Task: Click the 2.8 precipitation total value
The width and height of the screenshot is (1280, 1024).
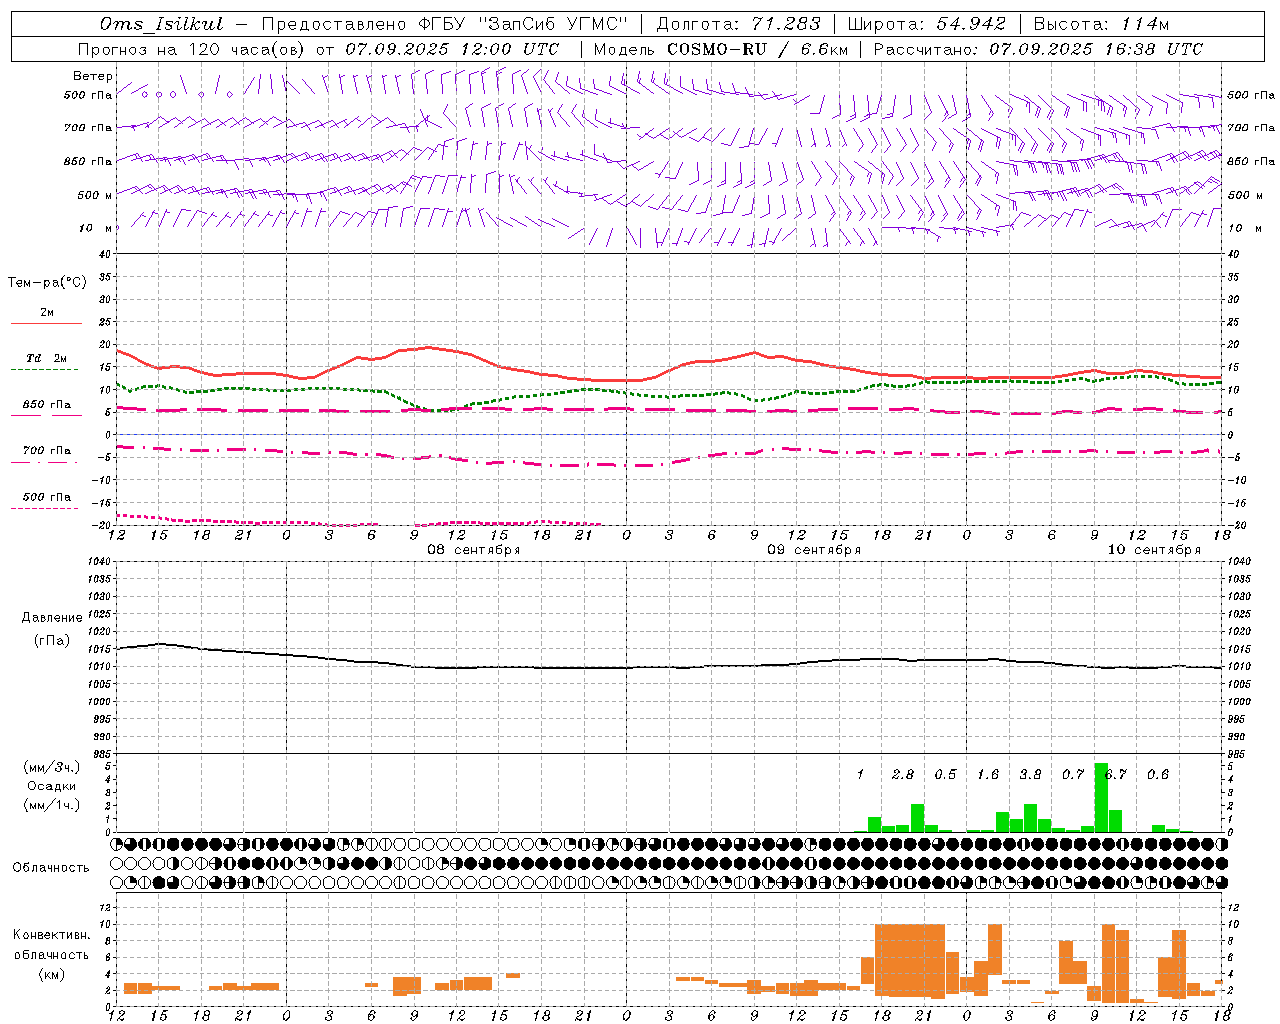Action: [903, 774]
